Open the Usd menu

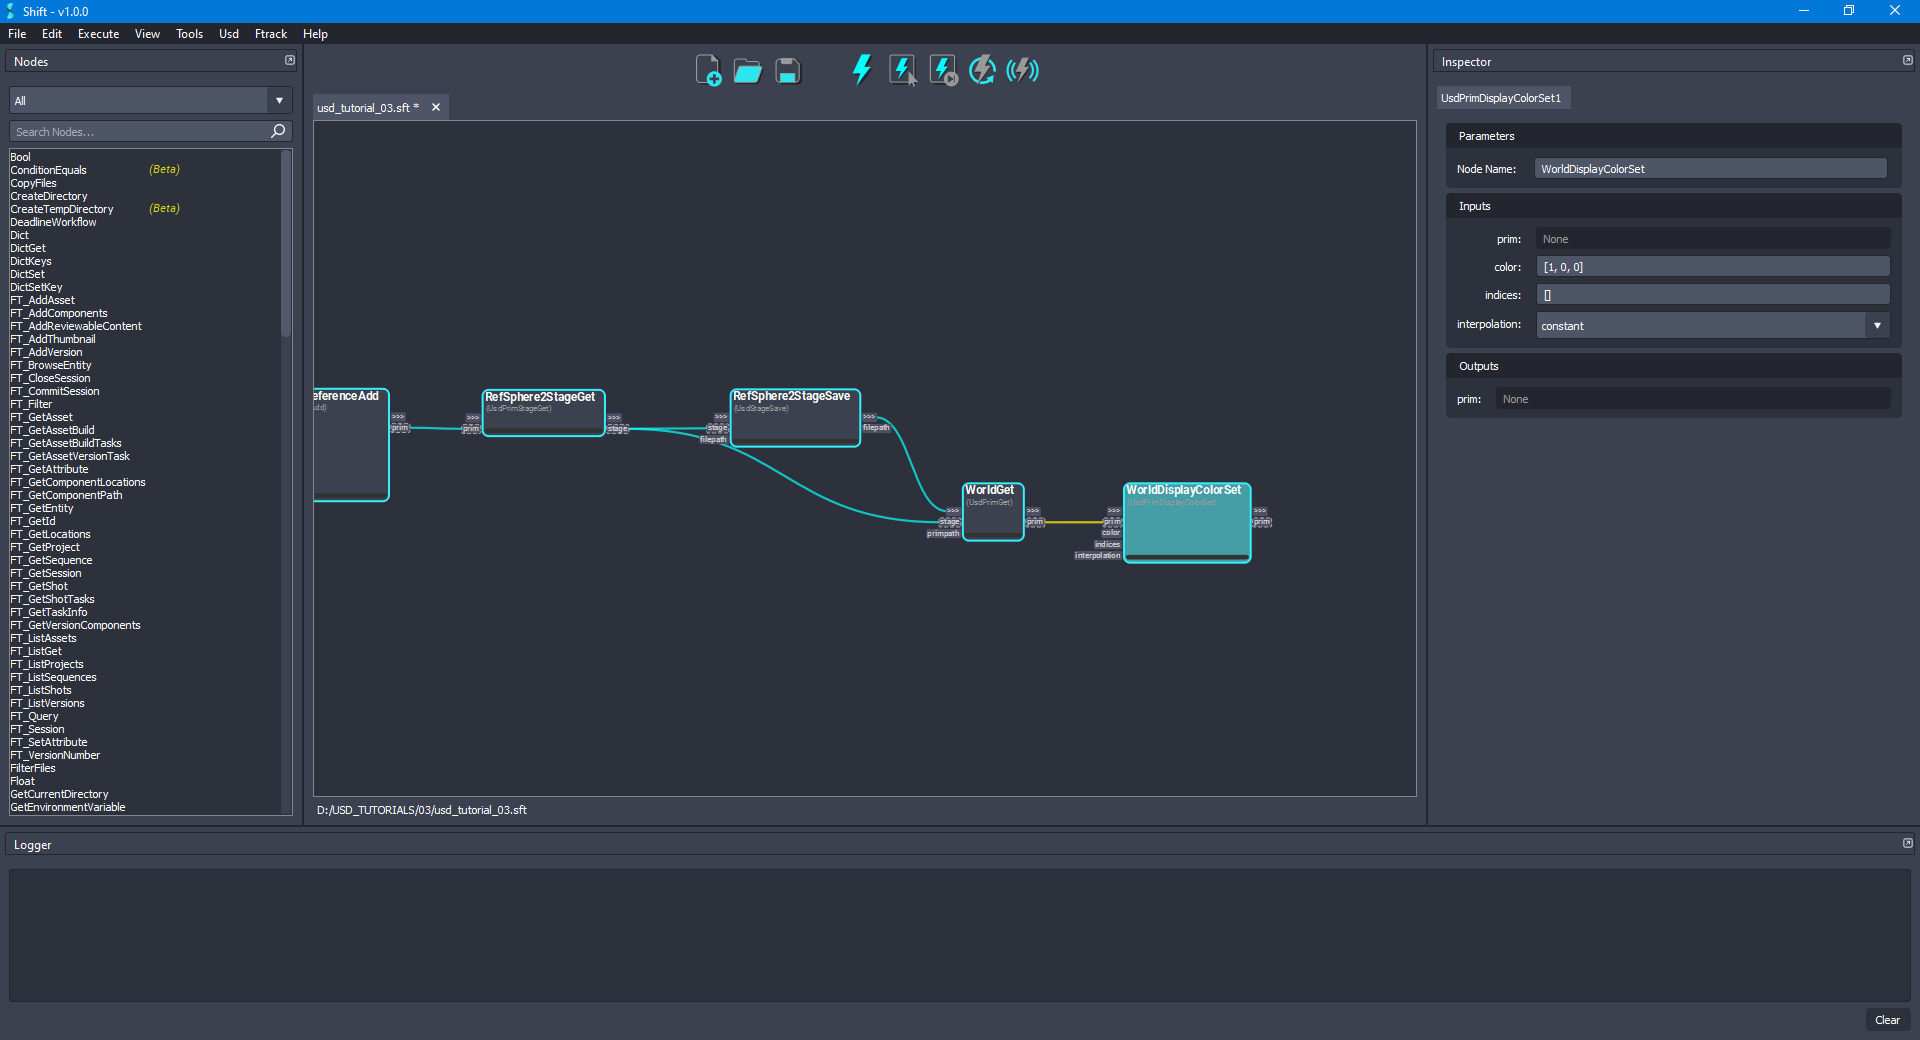228,33
